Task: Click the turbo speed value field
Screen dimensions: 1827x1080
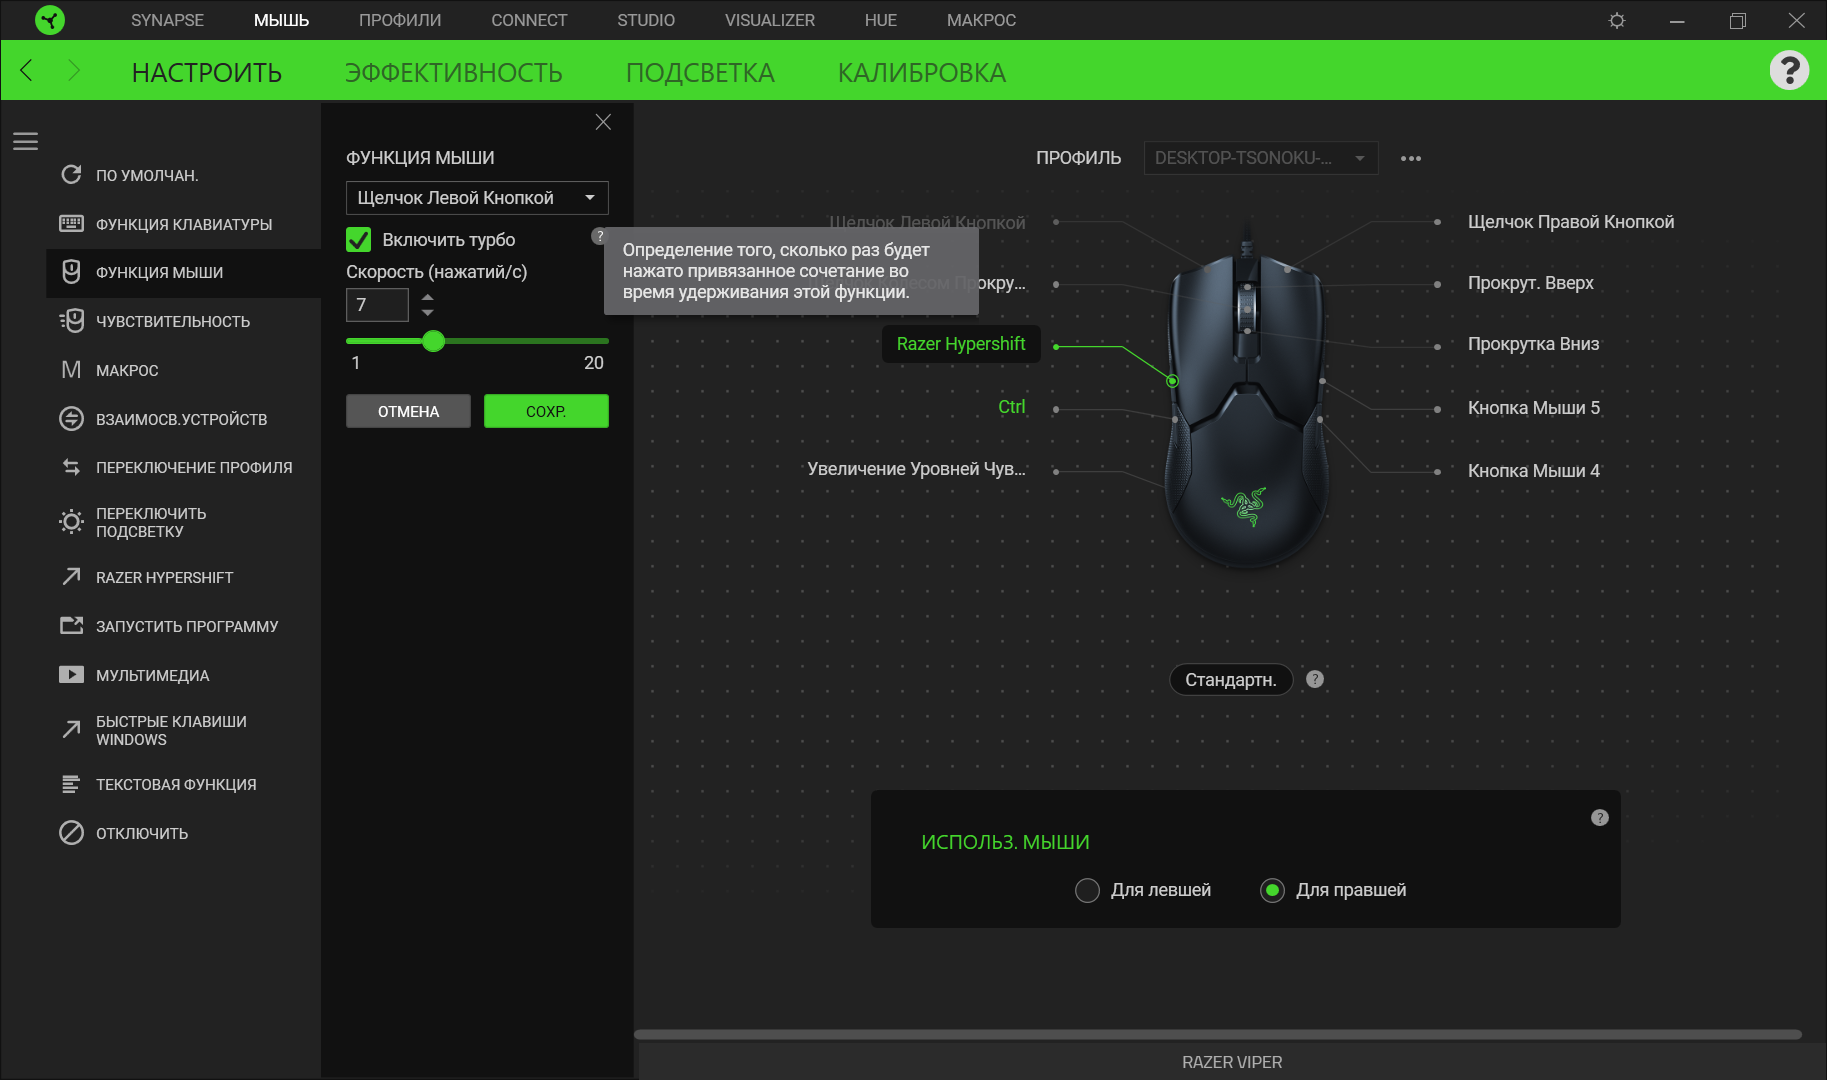Action: [377, 305]
